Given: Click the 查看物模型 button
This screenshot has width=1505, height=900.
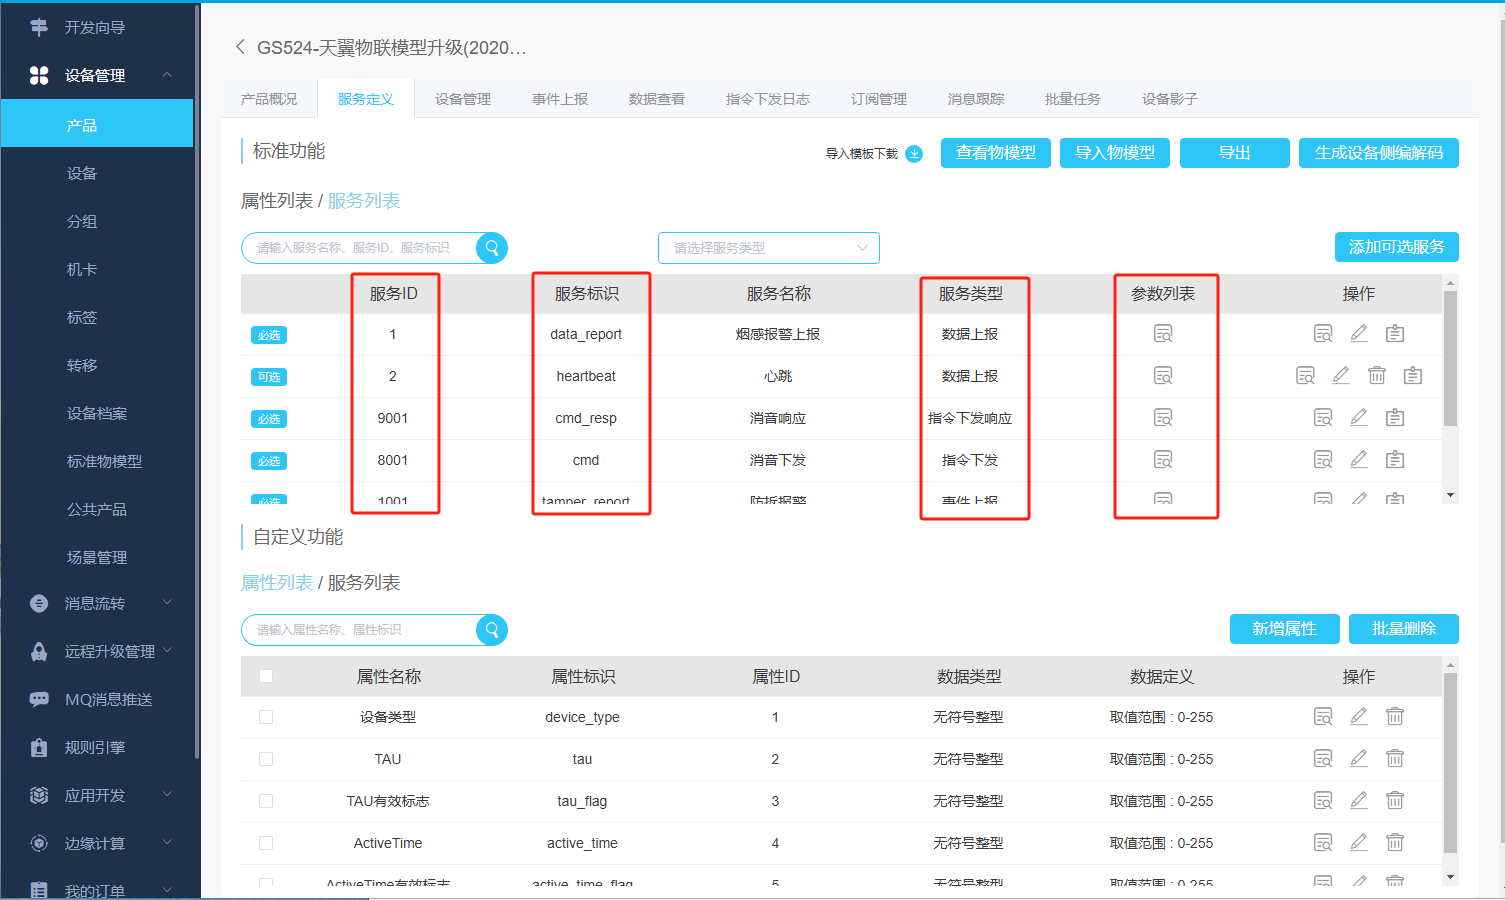Looking at the screenshot, I should (x=995, y=153).
